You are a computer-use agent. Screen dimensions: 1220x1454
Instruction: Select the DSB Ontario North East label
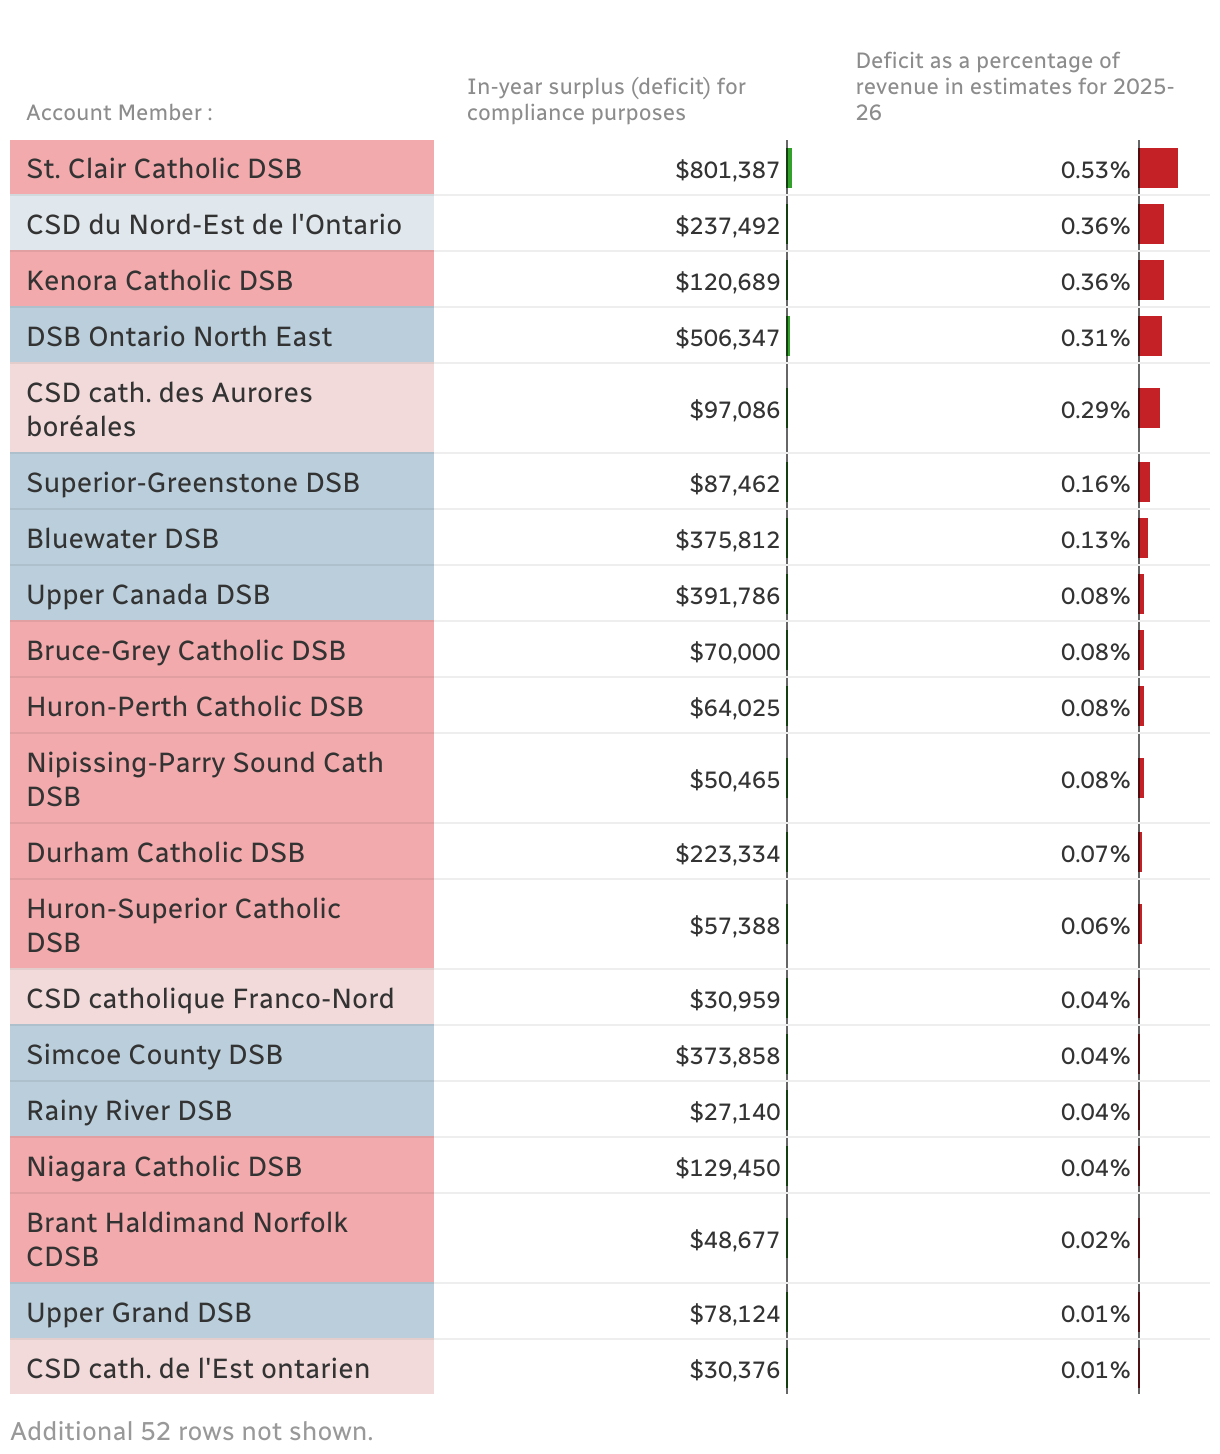click(180, 336)
